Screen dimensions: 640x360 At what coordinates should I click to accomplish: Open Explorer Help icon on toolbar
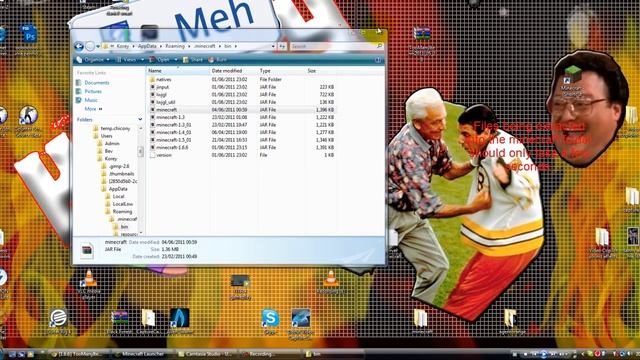(378, 60)
